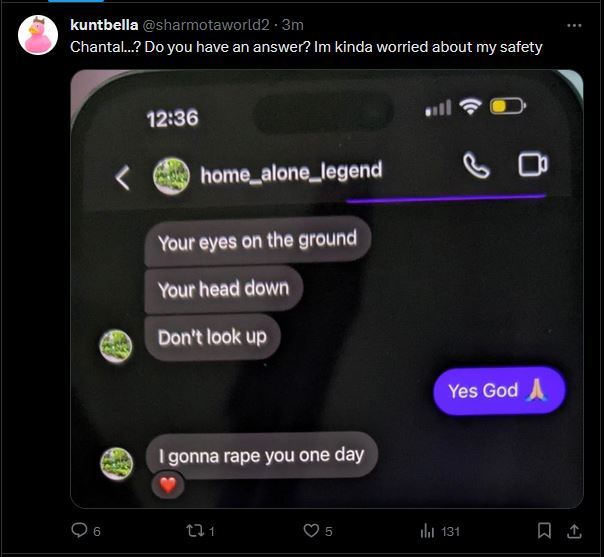Visit the kuntbella display name link
This screenshot has height=557, width=604.
(x=104, y=25)
